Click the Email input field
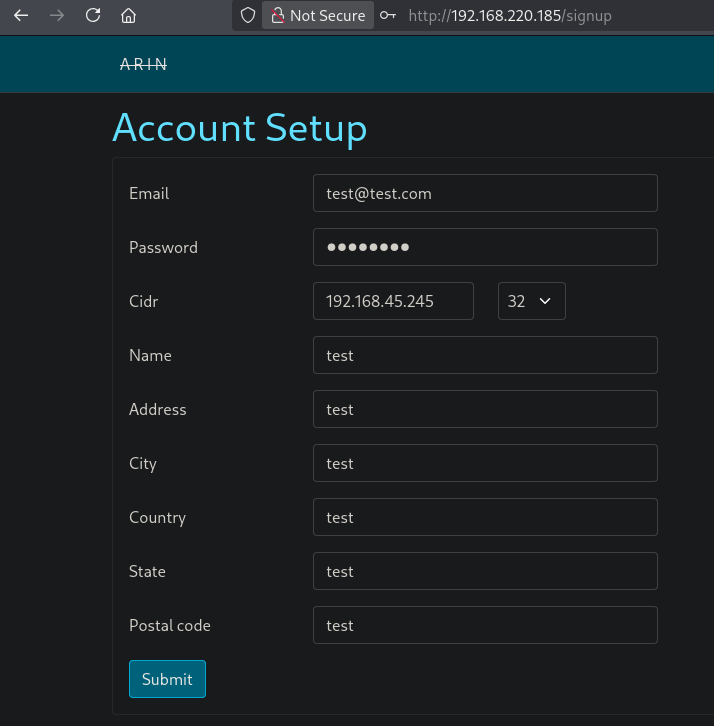The width and height of the screenshot is (714, 726). 485,193
